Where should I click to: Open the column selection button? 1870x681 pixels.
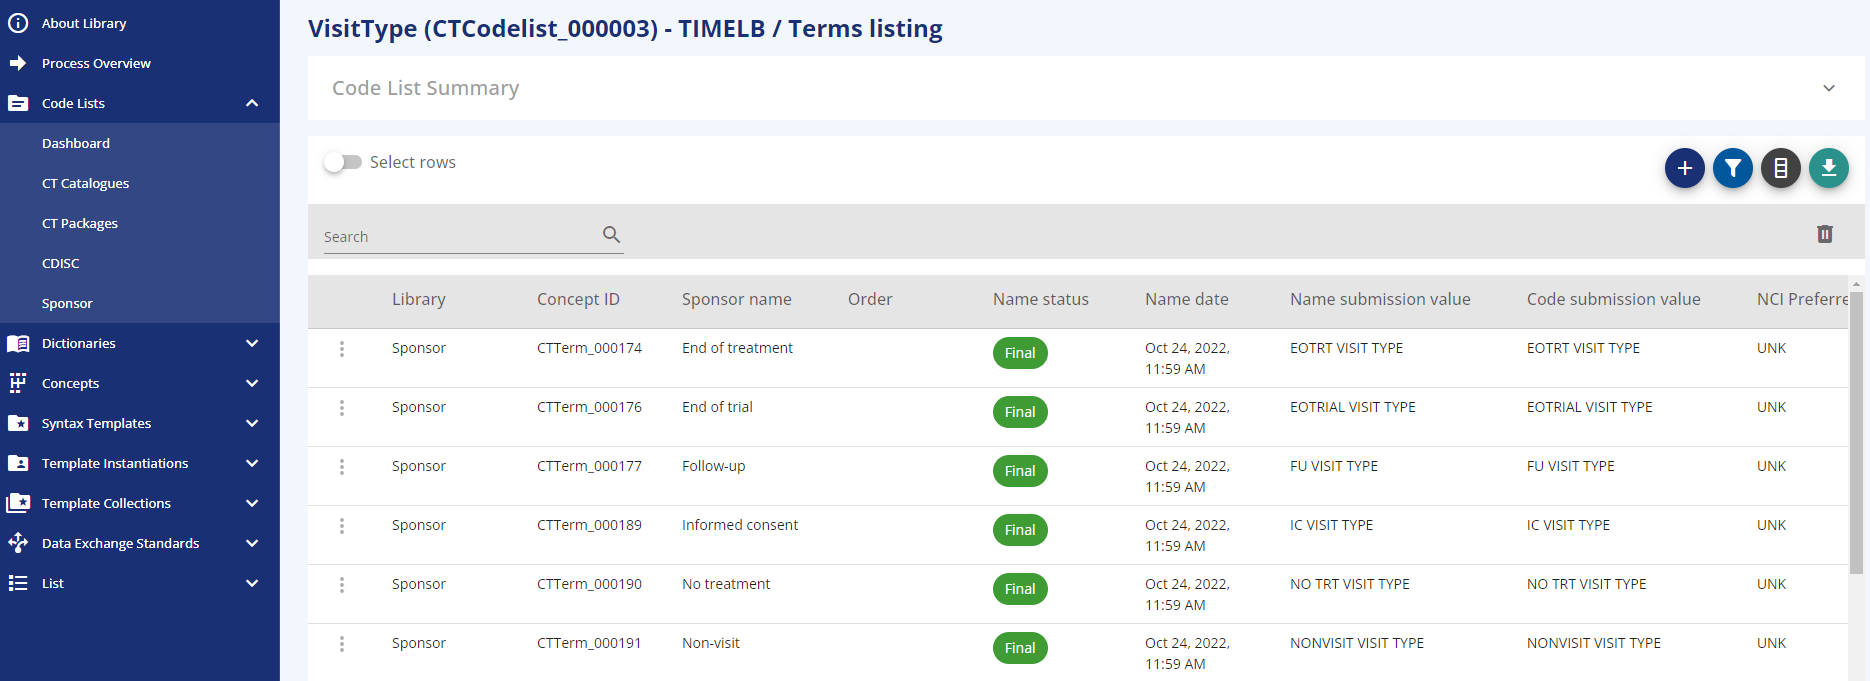1781,168
